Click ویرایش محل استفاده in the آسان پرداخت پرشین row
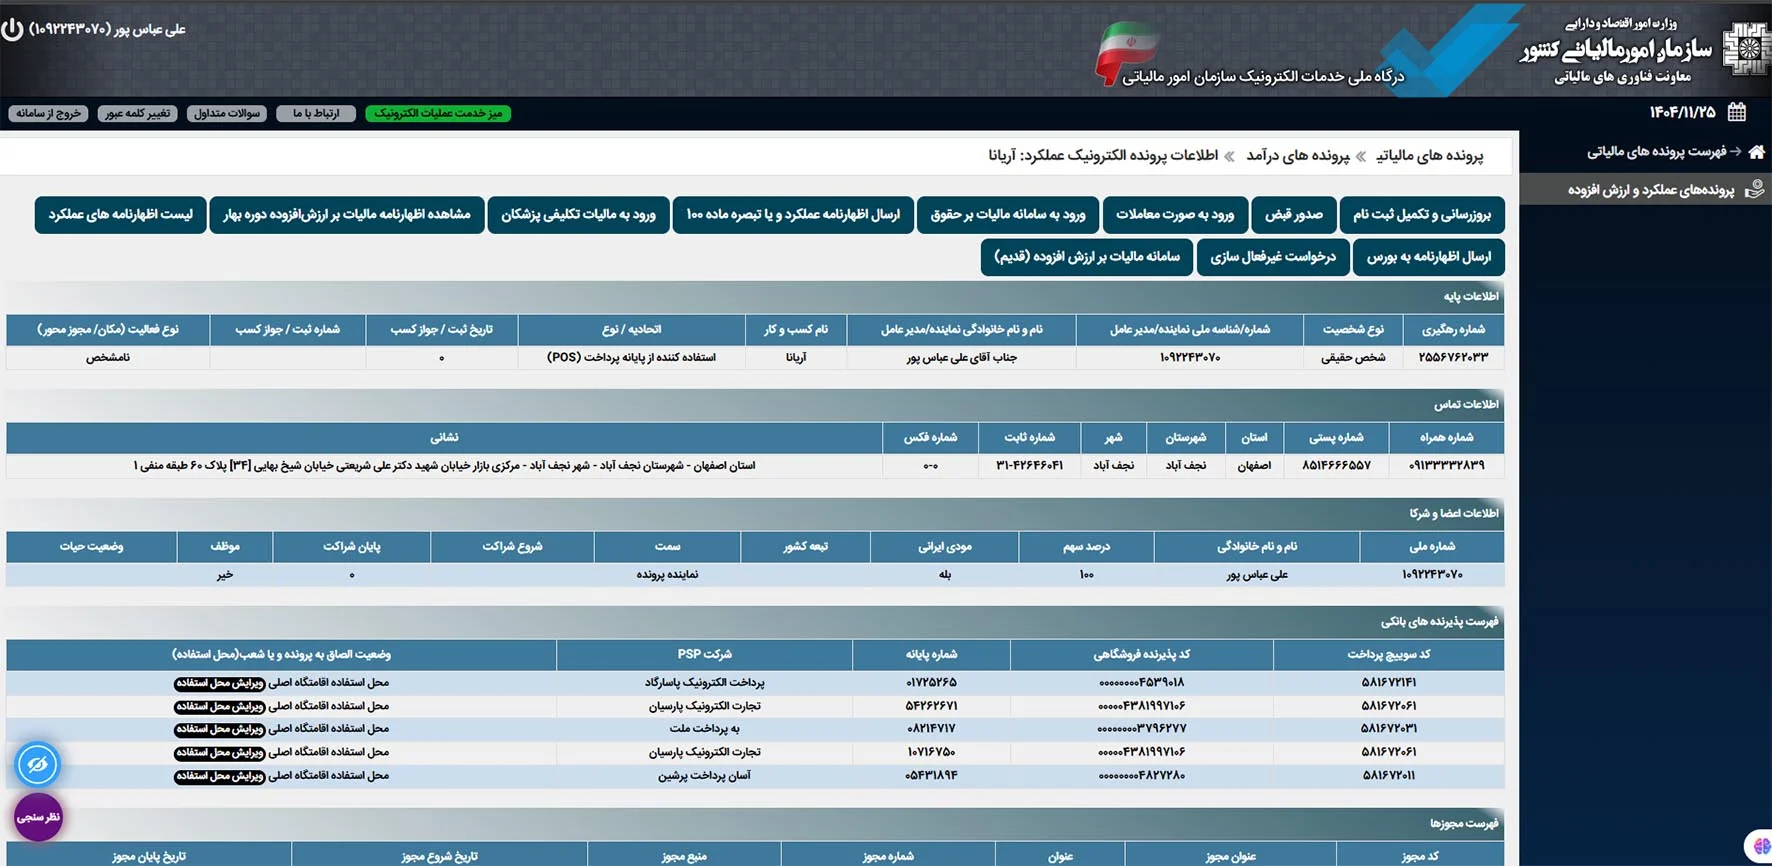 [x=220, y=776]
